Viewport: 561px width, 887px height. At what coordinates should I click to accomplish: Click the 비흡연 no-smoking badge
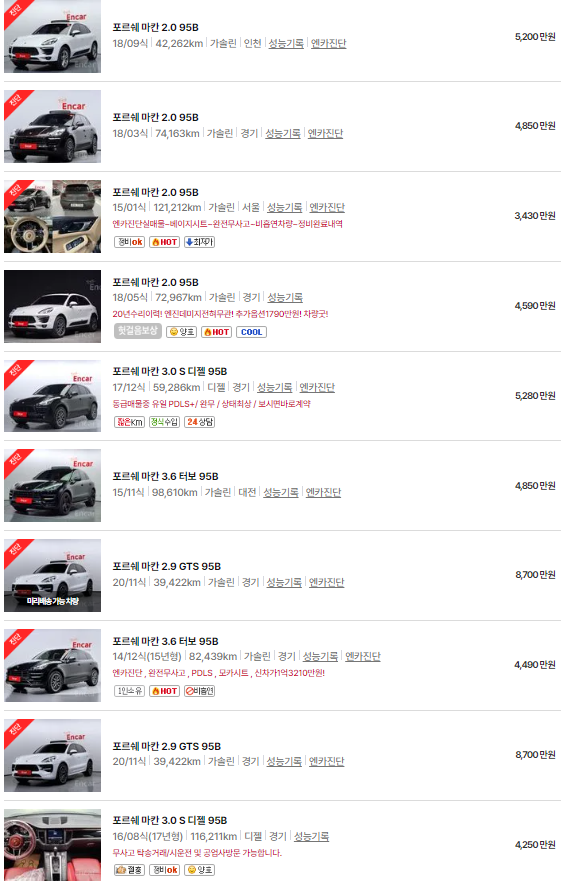point(199,691)
